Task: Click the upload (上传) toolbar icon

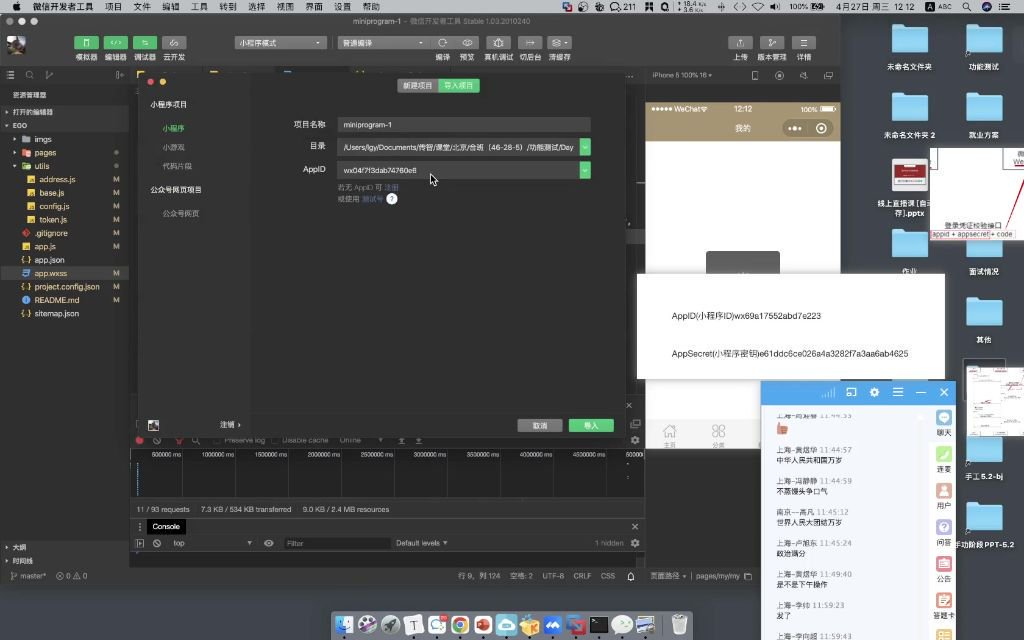Action: click(x=740, y=42)
